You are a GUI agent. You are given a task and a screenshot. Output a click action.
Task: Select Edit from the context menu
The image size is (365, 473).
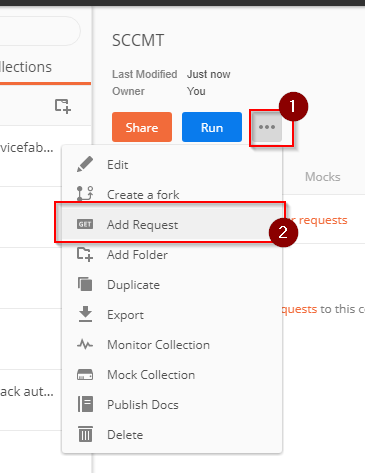(172, 165)
